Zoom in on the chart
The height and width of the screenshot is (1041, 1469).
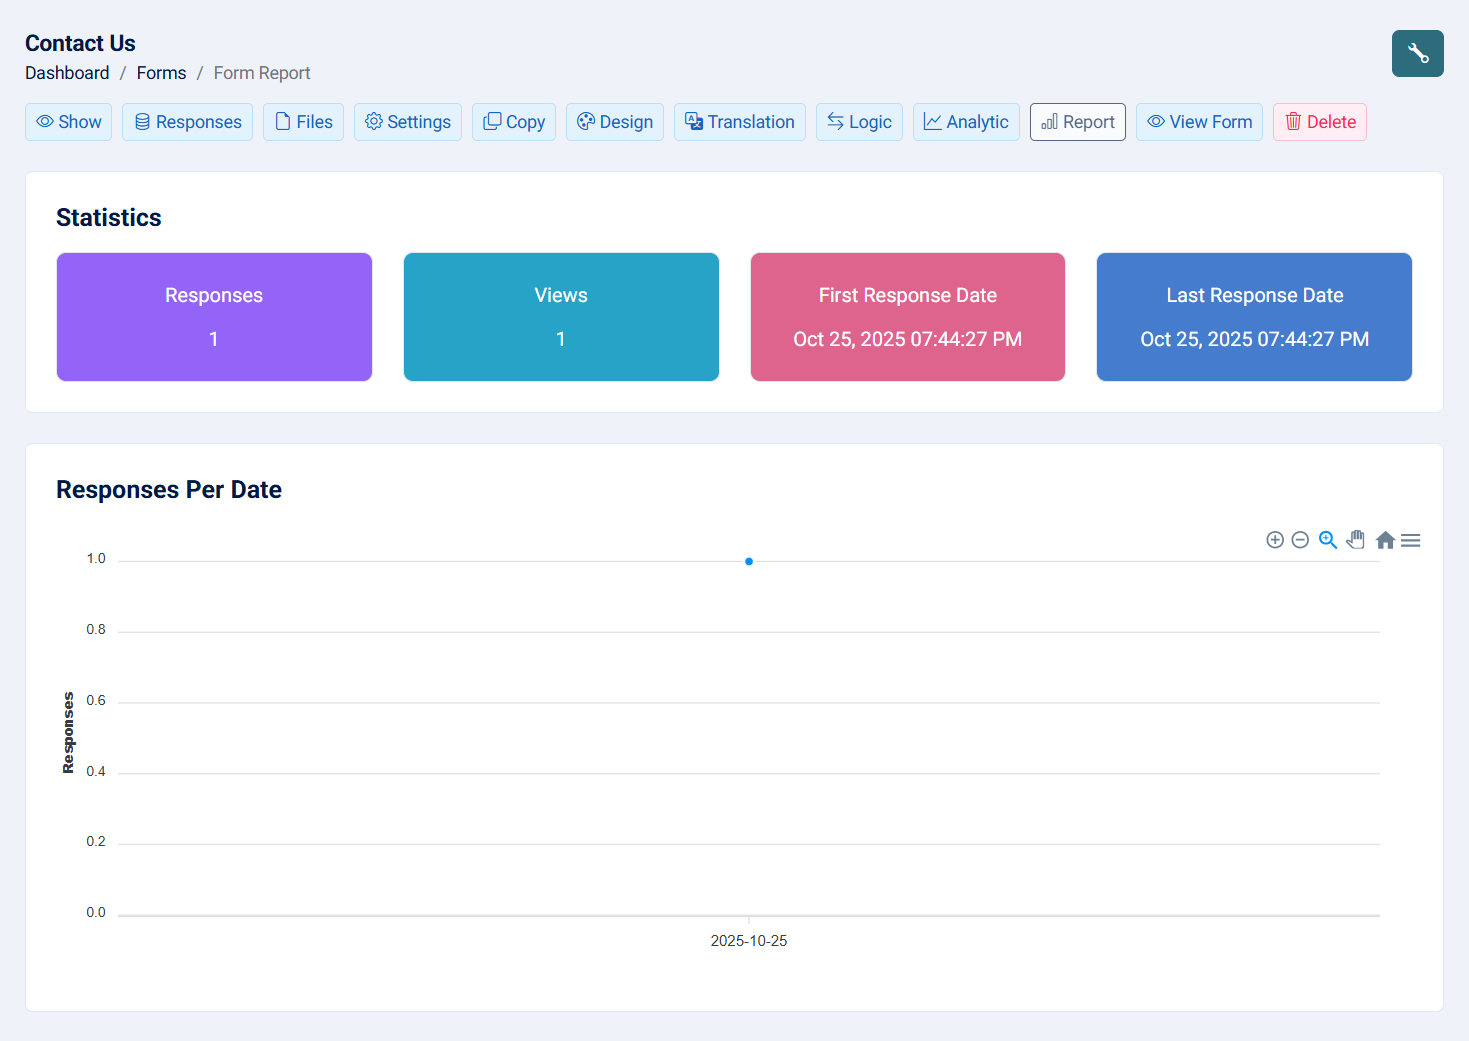point(1274,540)
